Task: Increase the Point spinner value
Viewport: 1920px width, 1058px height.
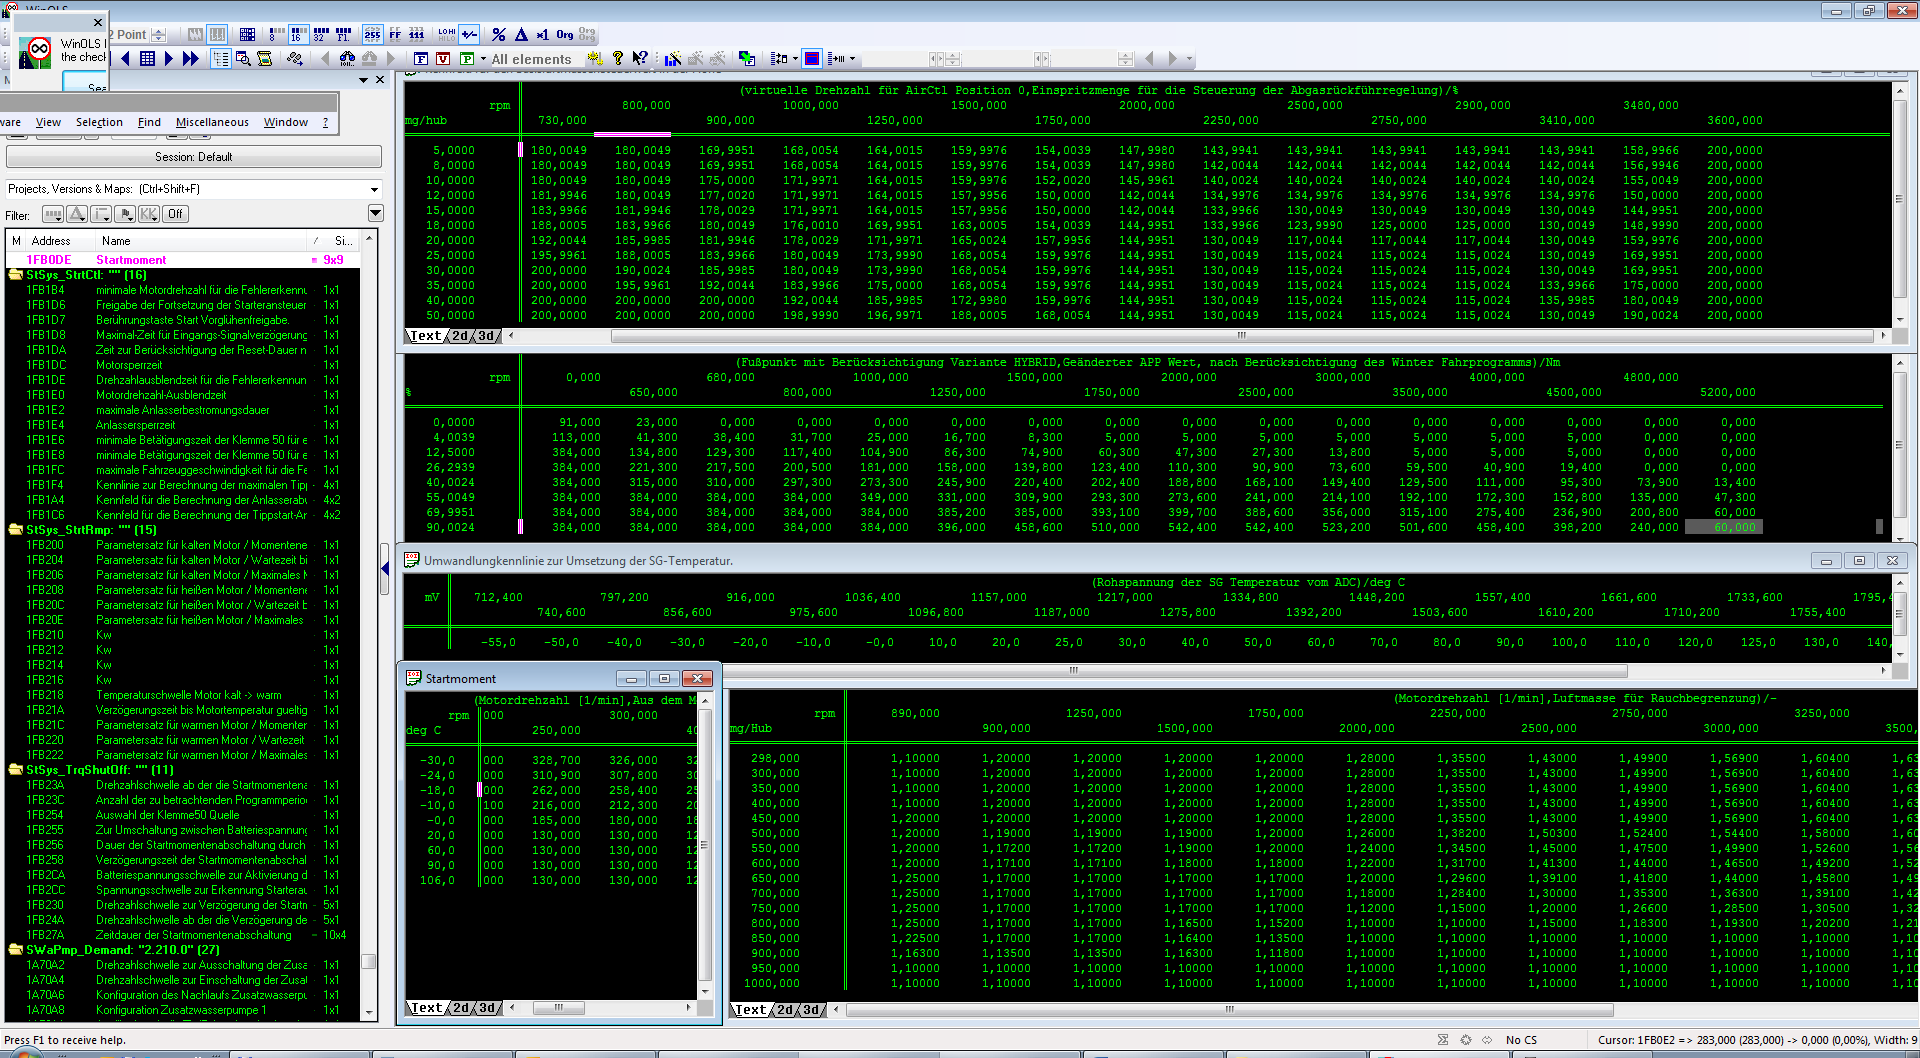Action: point(159,30)
